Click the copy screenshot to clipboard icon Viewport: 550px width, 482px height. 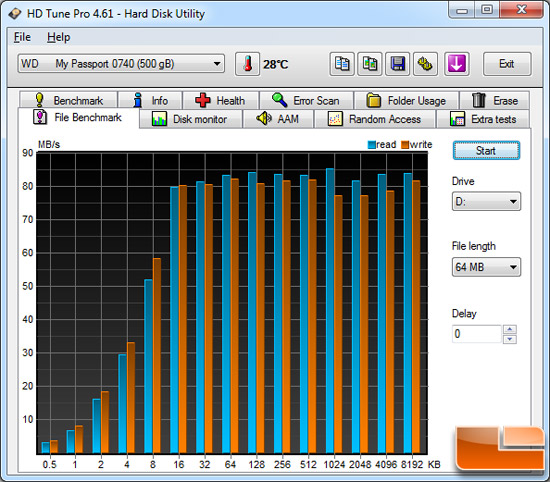coord(370,64)
